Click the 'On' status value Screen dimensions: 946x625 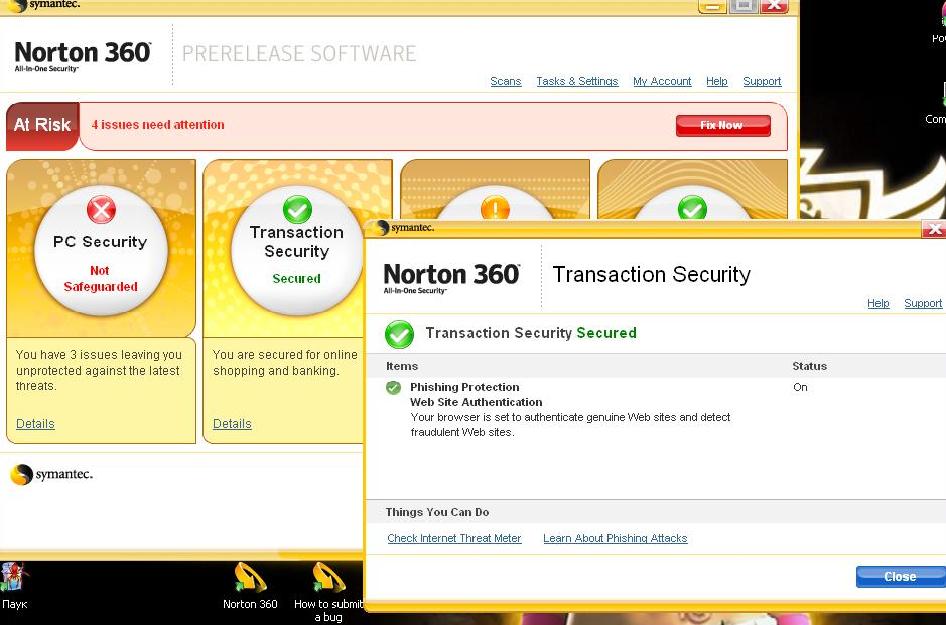800,387
